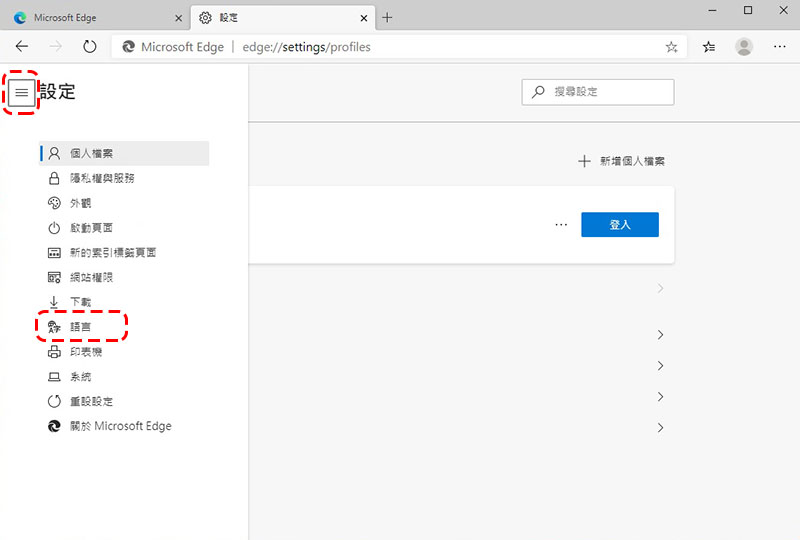Switch to the Microsoft Edge tab

click(95, 18)
